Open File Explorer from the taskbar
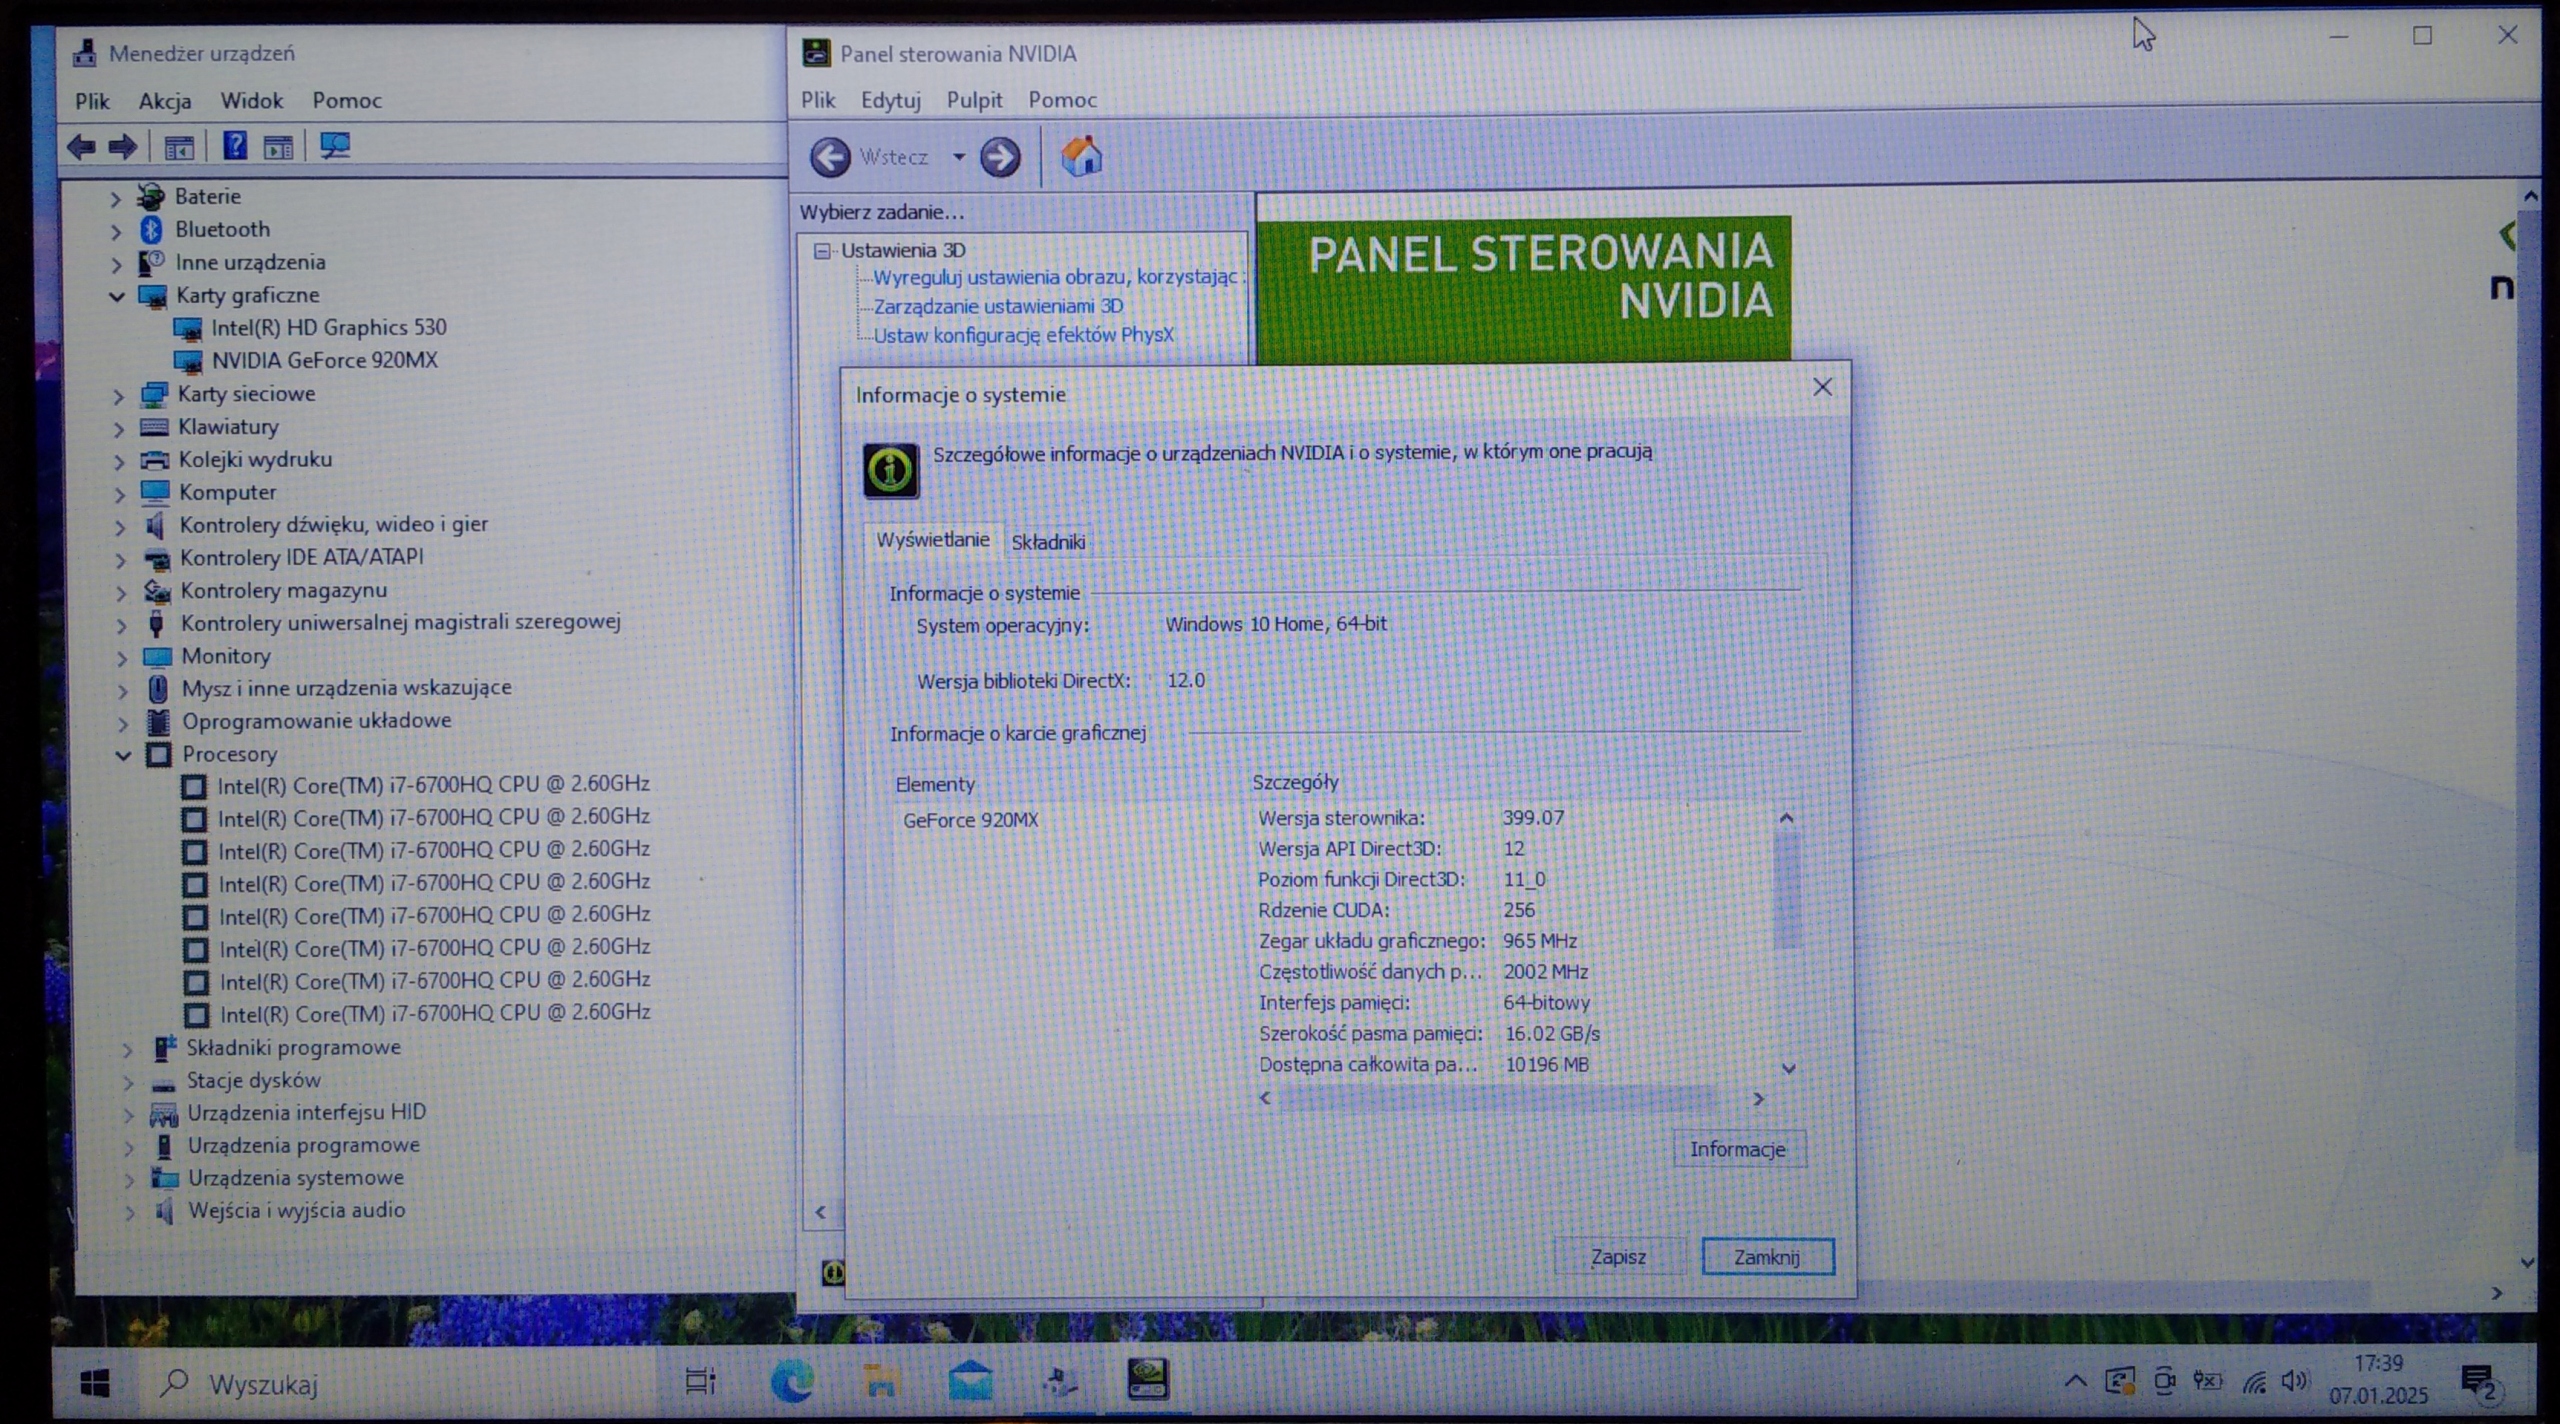This screenshot has width=2560, height=1424. (880, 1382)
